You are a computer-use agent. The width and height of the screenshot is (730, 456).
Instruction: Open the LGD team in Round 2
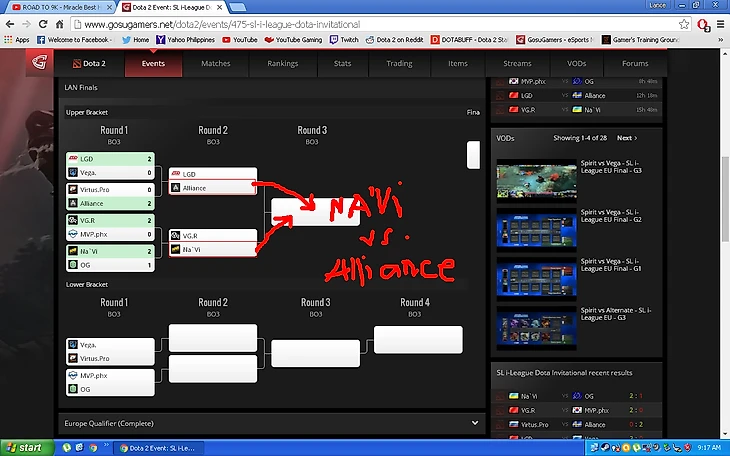pyautogui.click(x=213, y=174)
